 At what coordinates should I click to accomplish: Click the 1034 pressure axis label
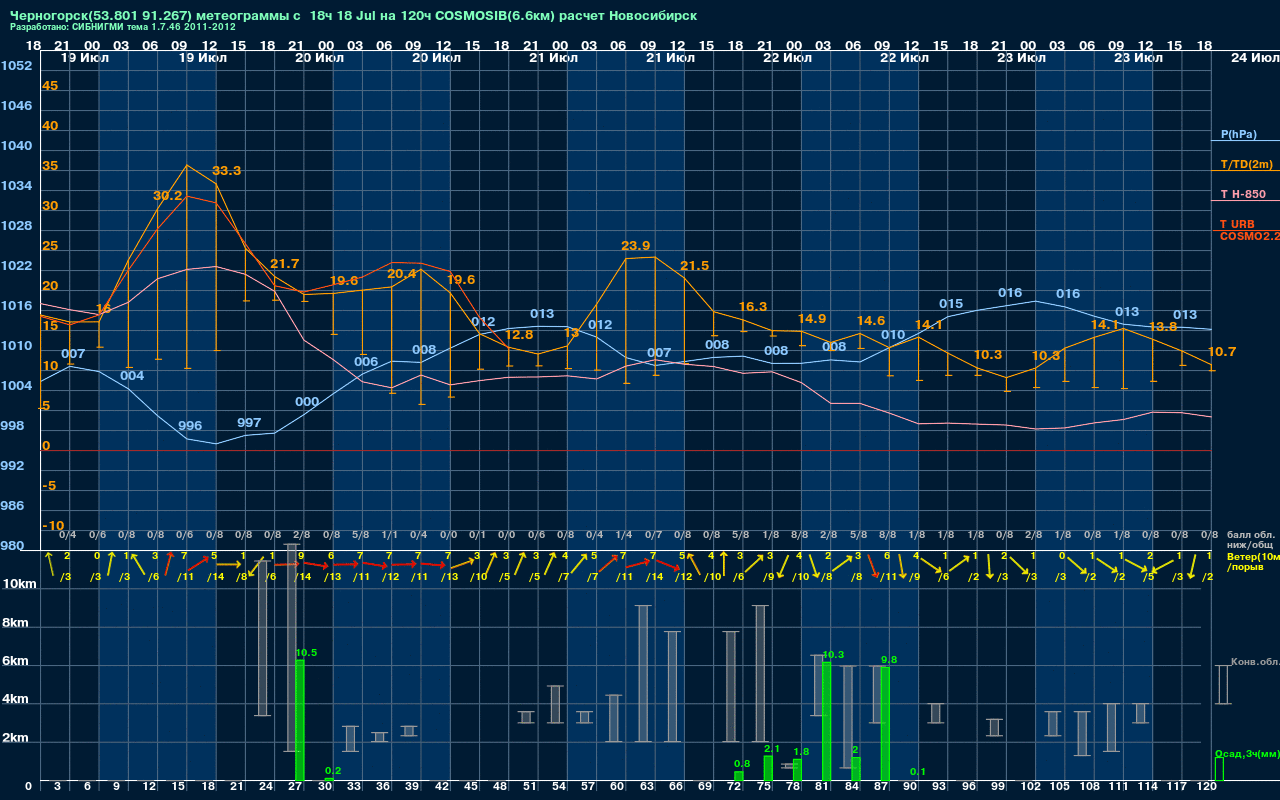[x=17, y=186]
